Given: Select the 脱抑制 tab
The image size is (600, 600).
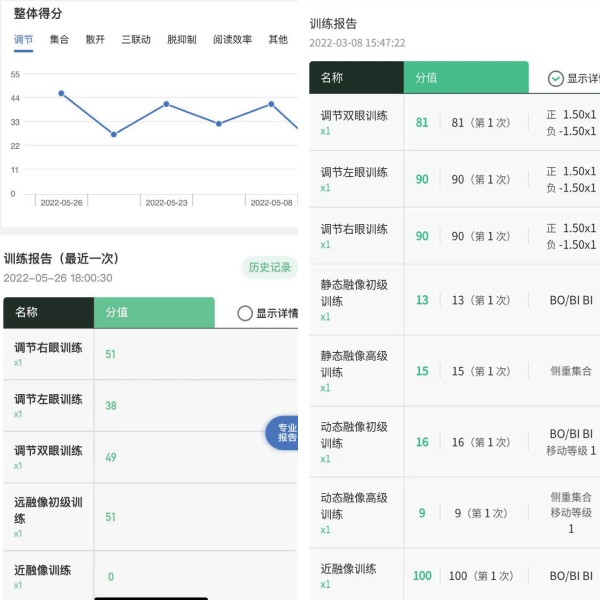Looking at the screenshot, I should [182, 39].
